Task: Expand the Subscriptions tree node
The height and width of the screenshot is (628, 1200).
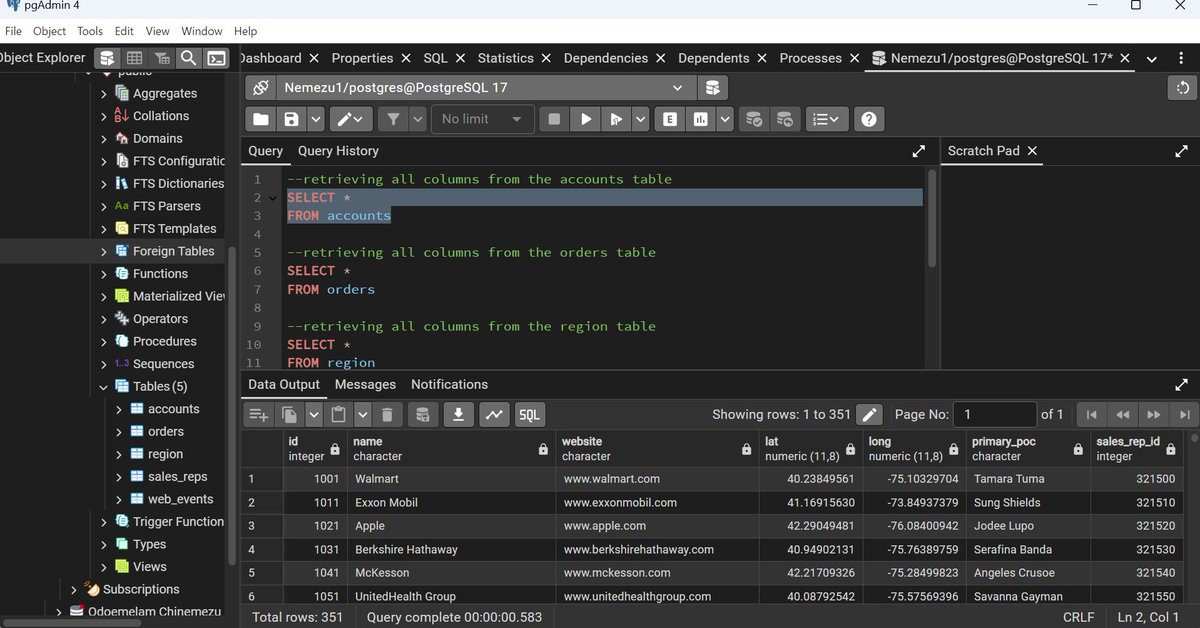Action: 74,590
